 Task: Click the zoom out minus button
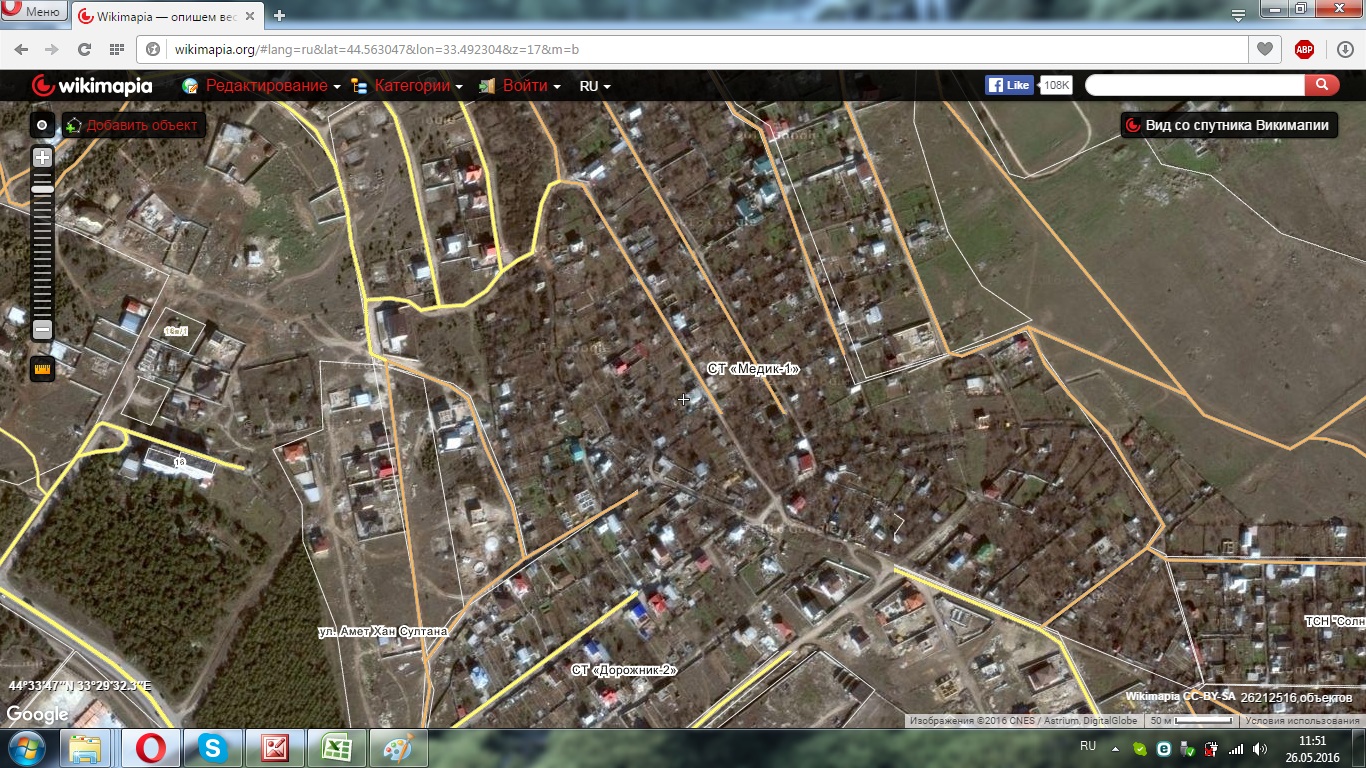coord(42,329)
